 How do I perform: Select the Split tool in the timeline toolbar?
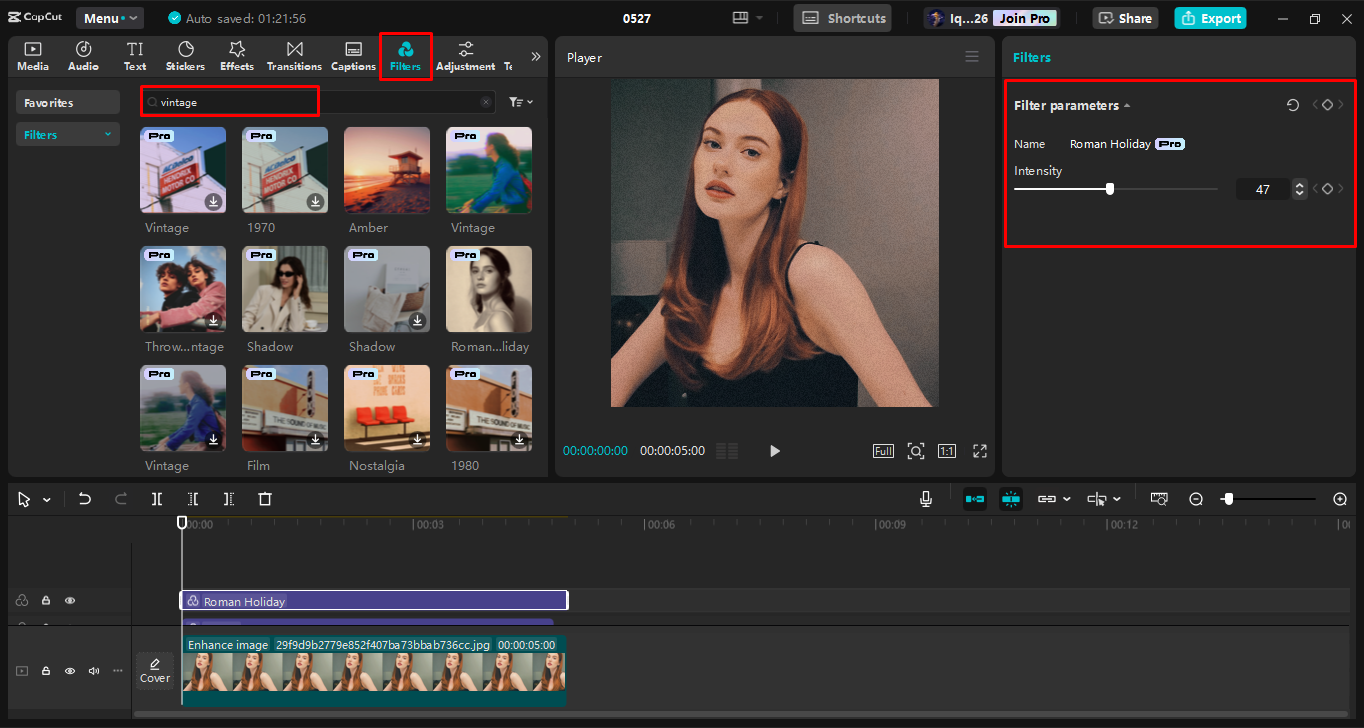click(x=157, y=498)
